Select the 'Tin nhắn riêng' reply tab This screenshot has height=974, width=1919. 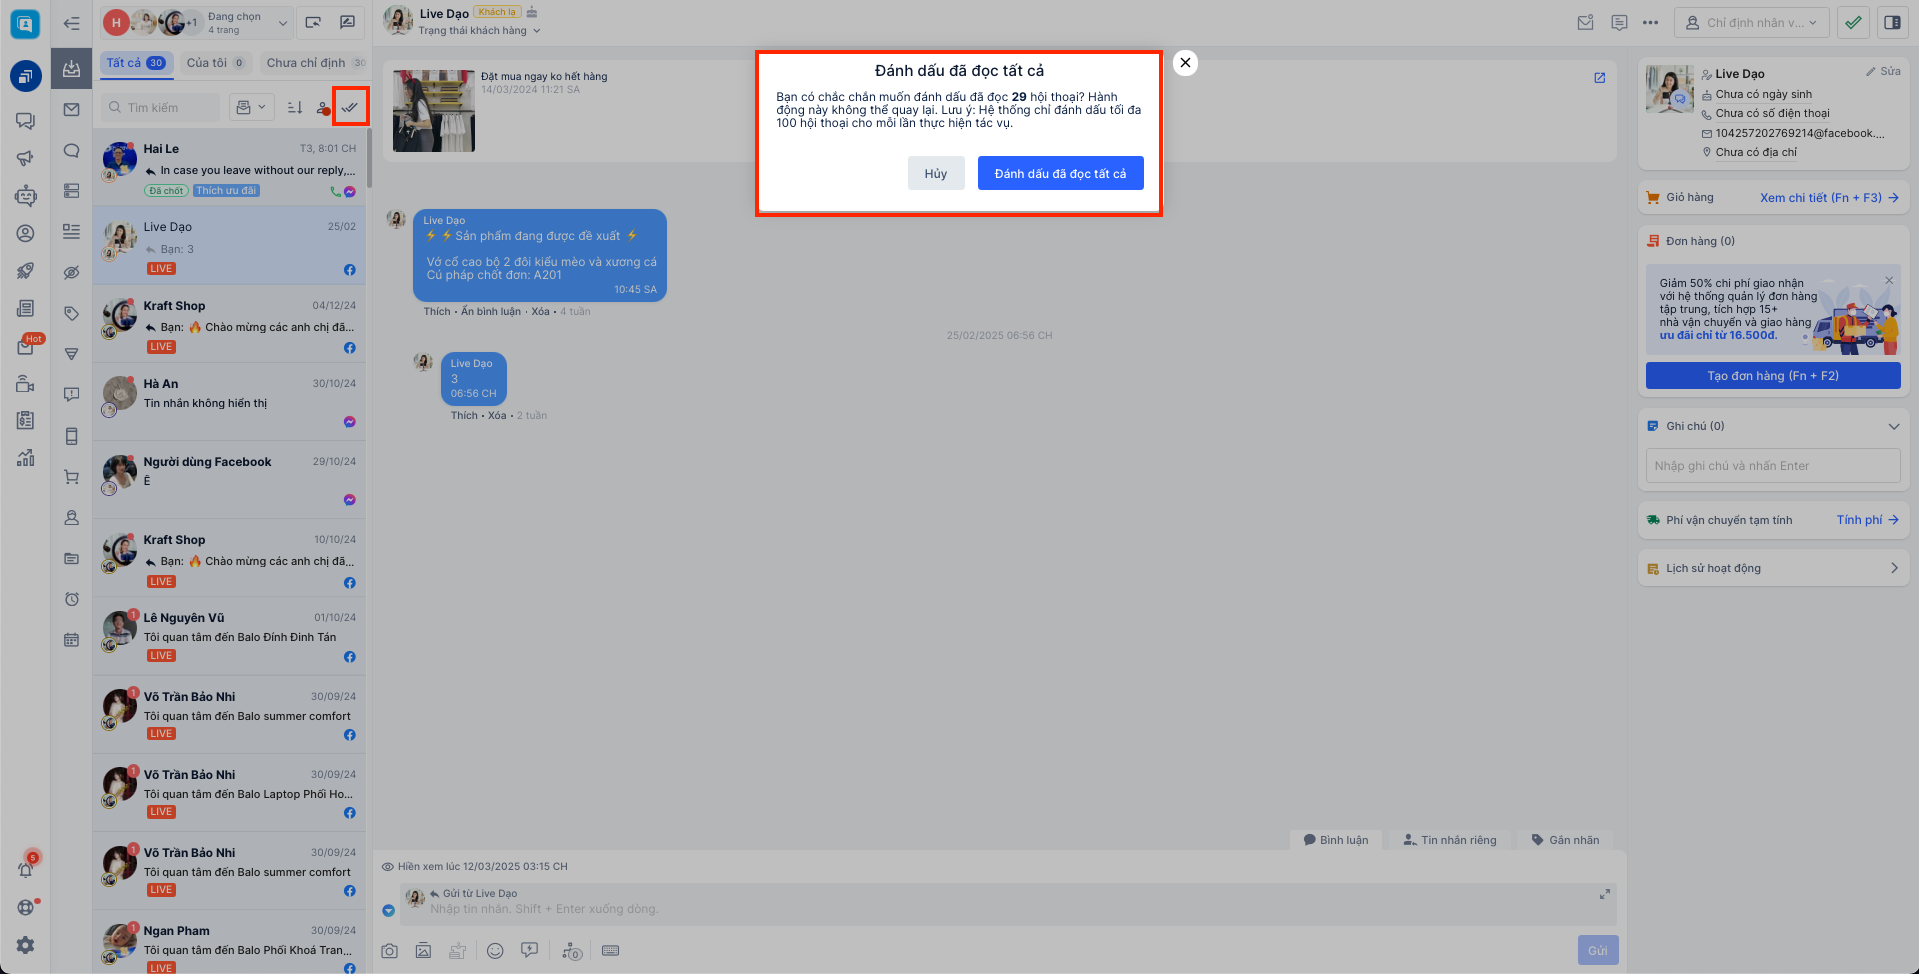(1450, 840)
